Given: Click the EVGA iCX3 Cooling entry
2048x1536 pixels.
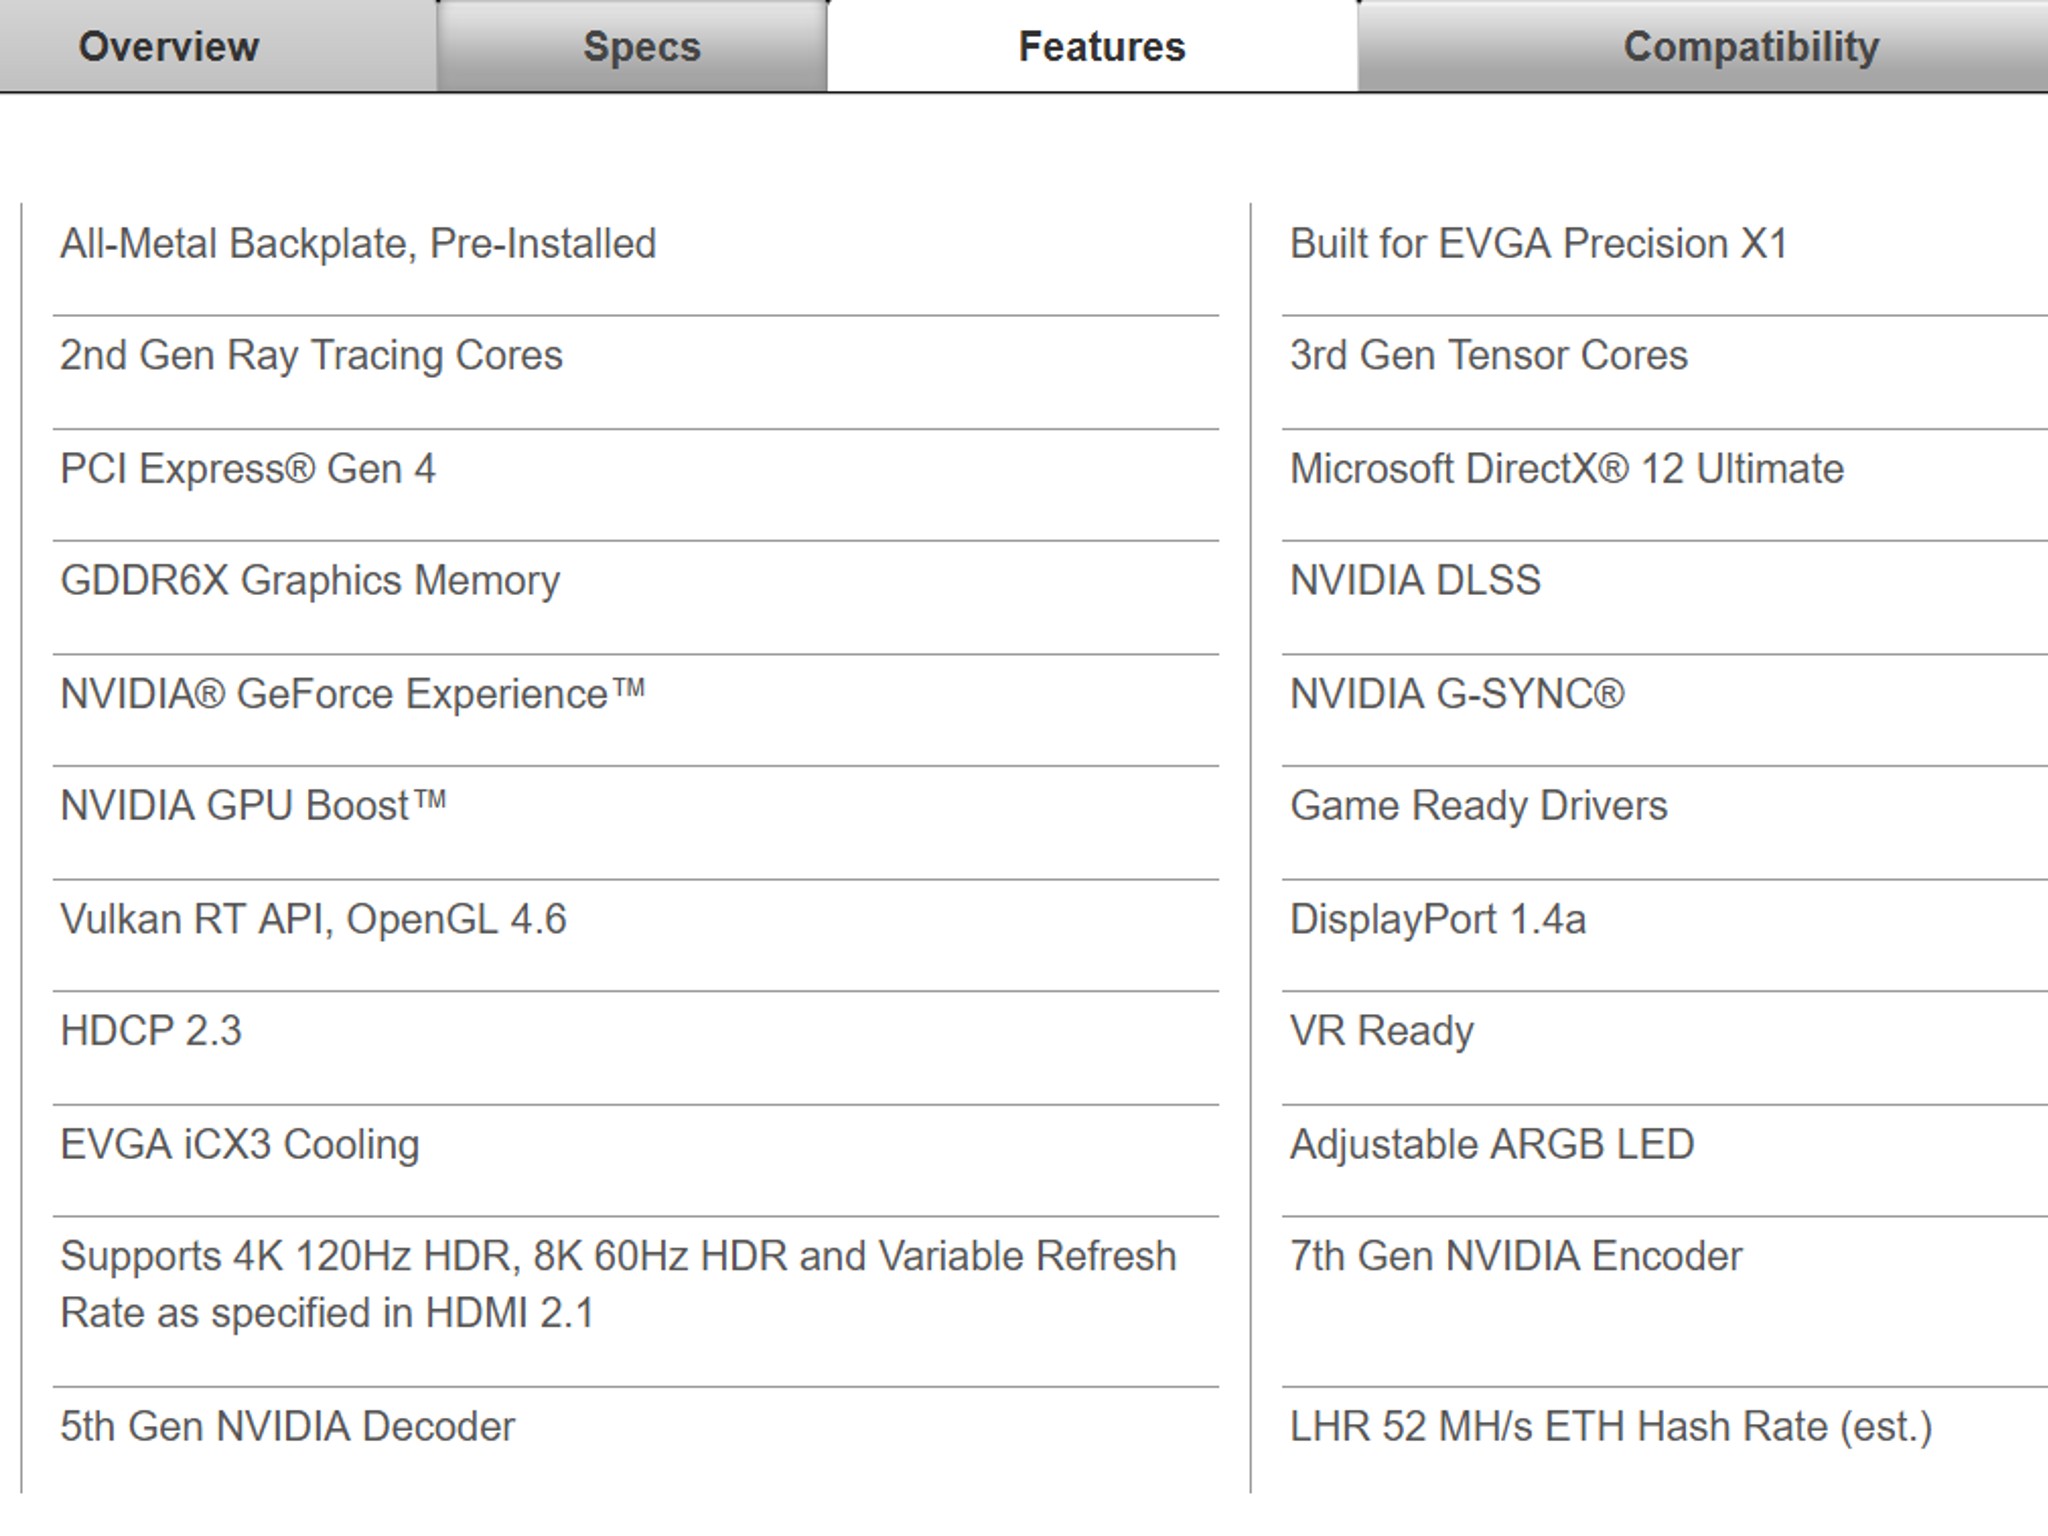Looking at the screenshot, I should [240, 1145].
